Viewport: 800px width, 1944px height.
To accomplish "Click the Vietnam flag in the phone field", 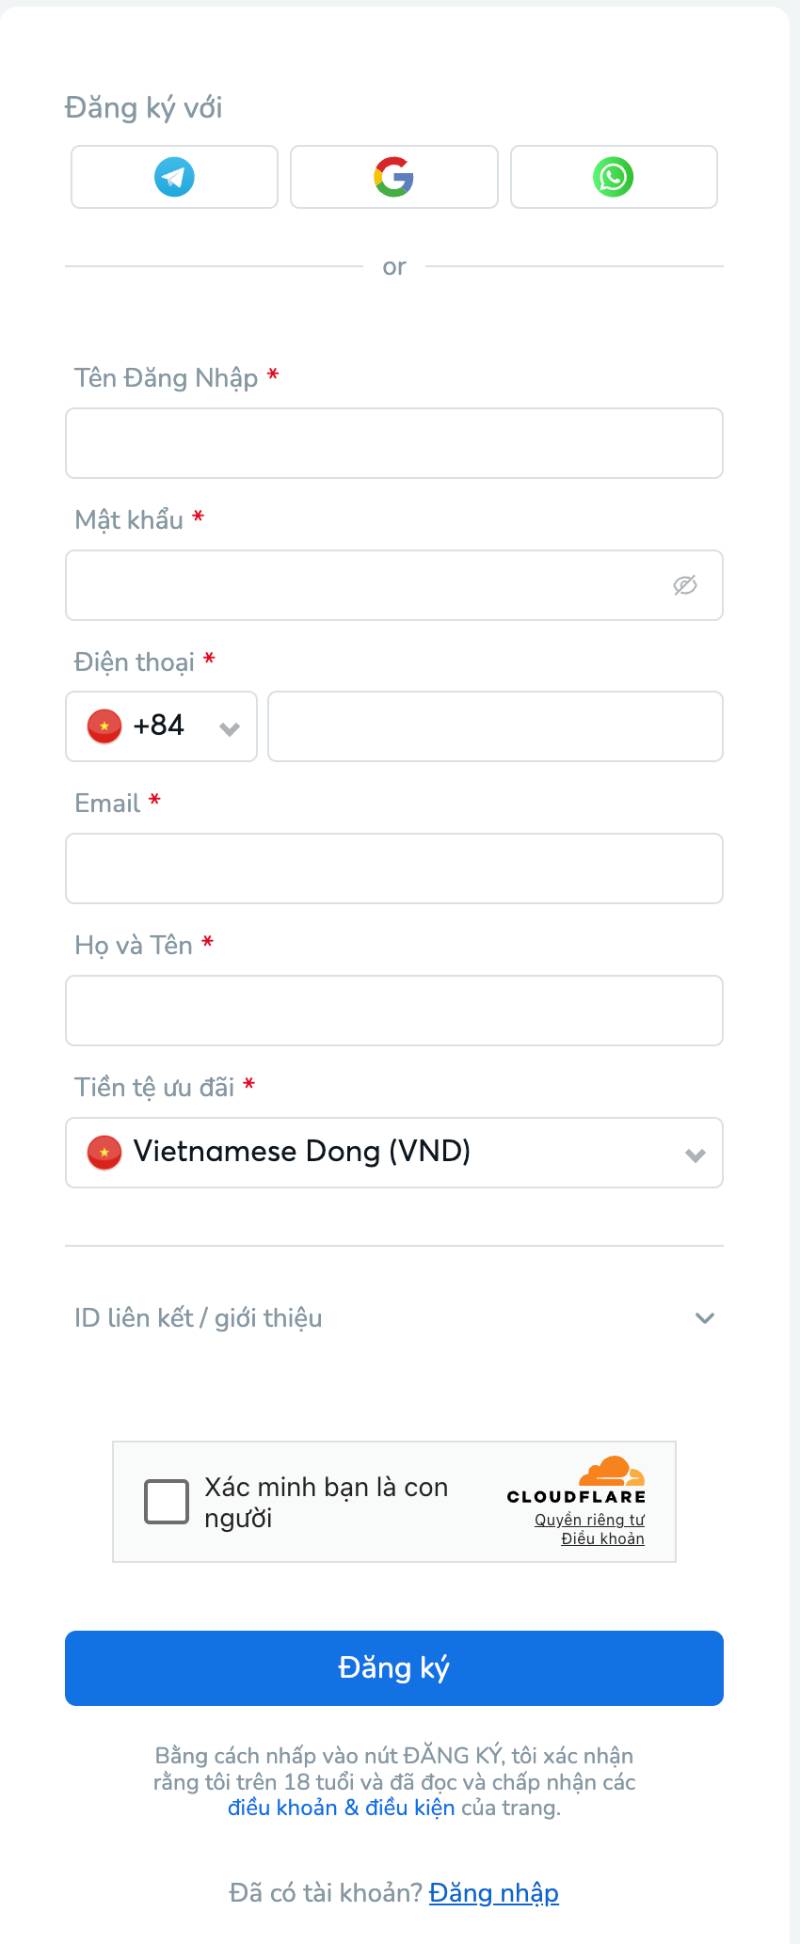I will tap(103, 727).
